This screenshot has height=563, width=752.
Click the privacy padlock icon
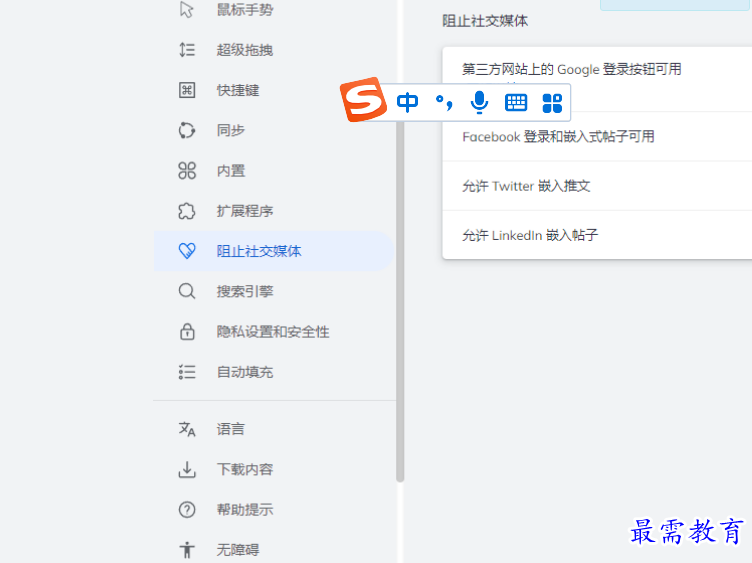[187, 331]
